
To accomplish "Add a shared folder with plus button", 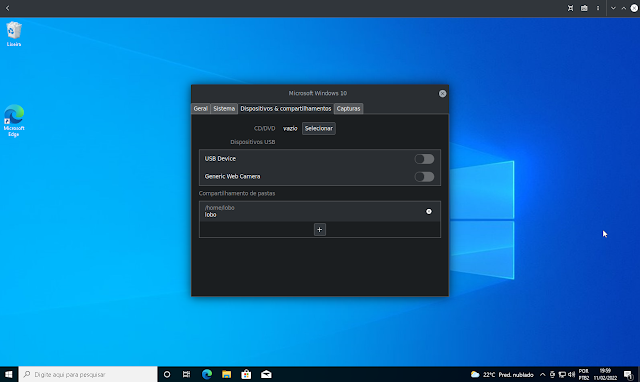I will tap(320, 229).
